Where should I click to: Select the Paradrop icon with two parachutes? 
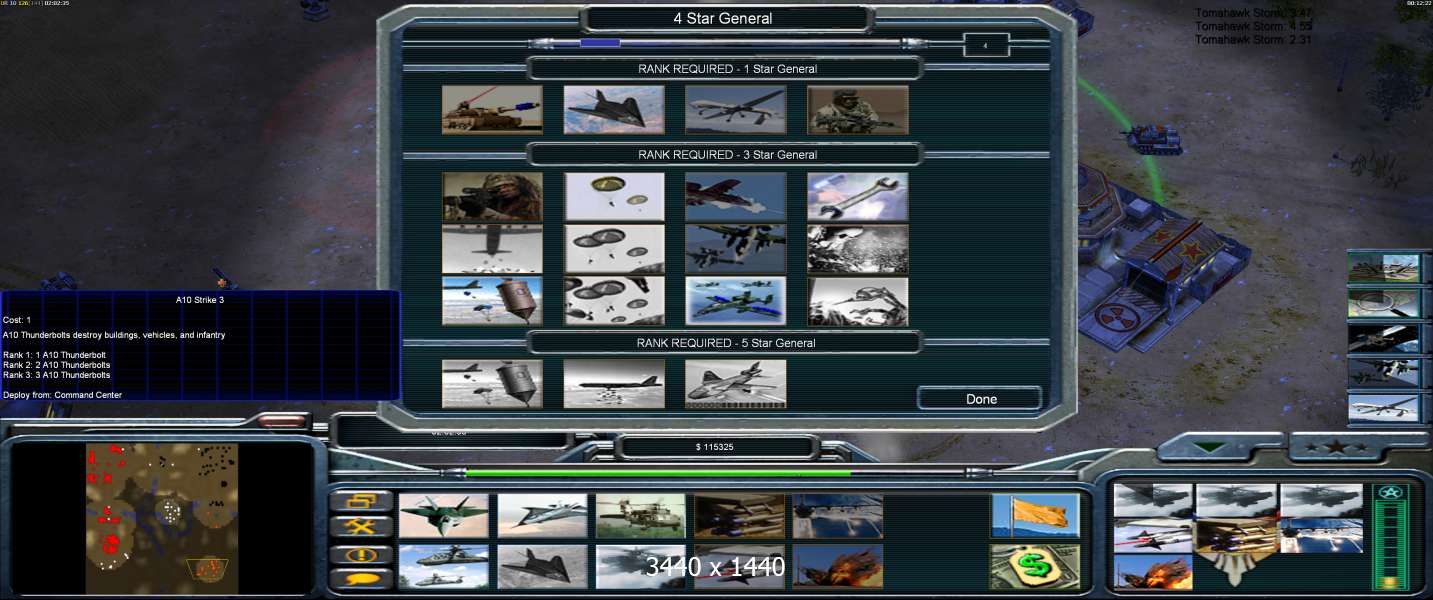click(614, 197)
